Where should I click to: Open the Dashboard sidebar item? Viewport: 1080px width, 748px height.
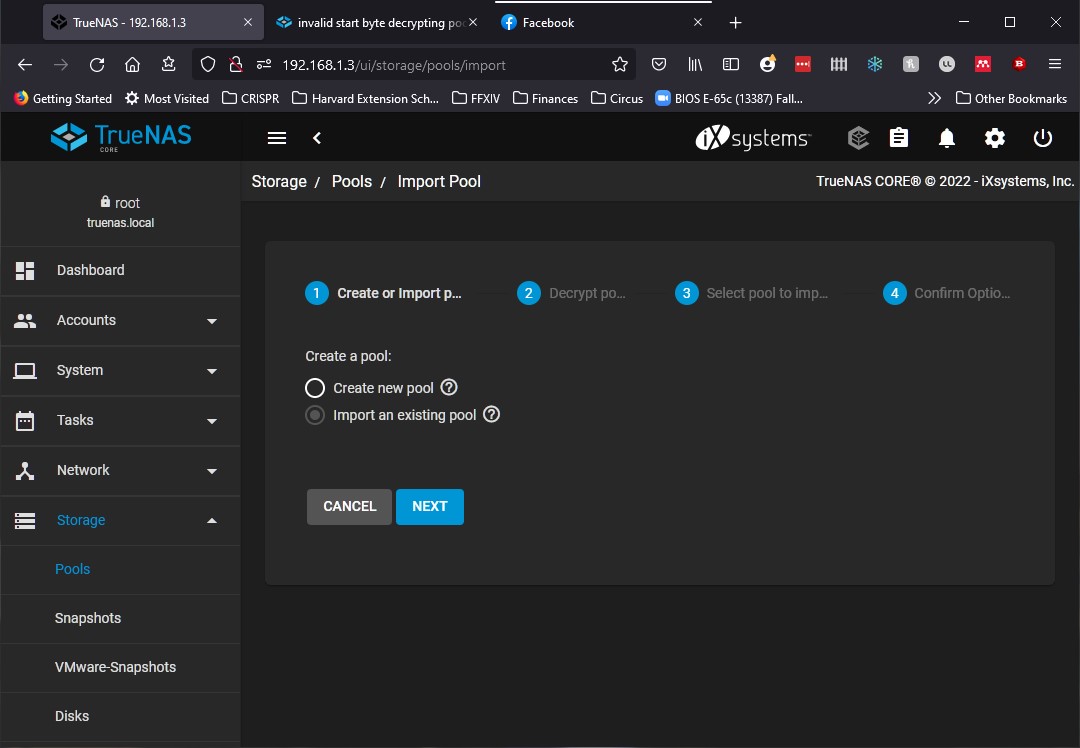pos(121,270)
